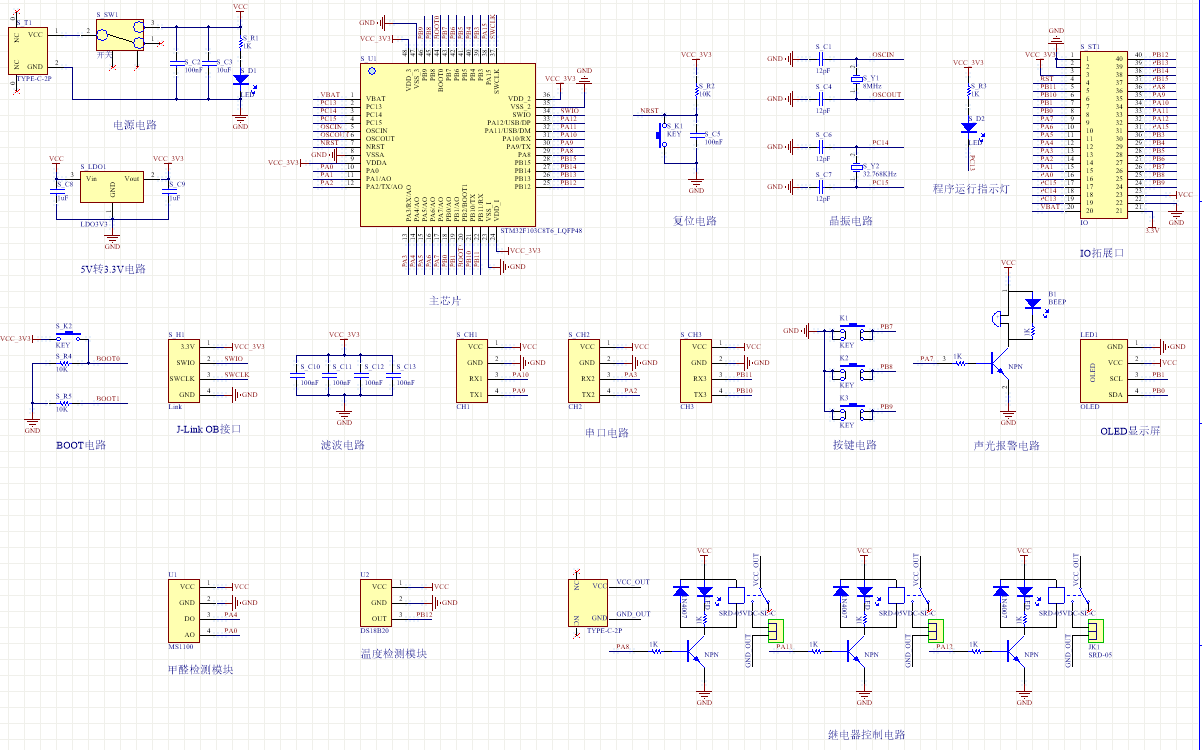
Task: Click the J-Link OB接口 caption
Action: coord(208,428)
